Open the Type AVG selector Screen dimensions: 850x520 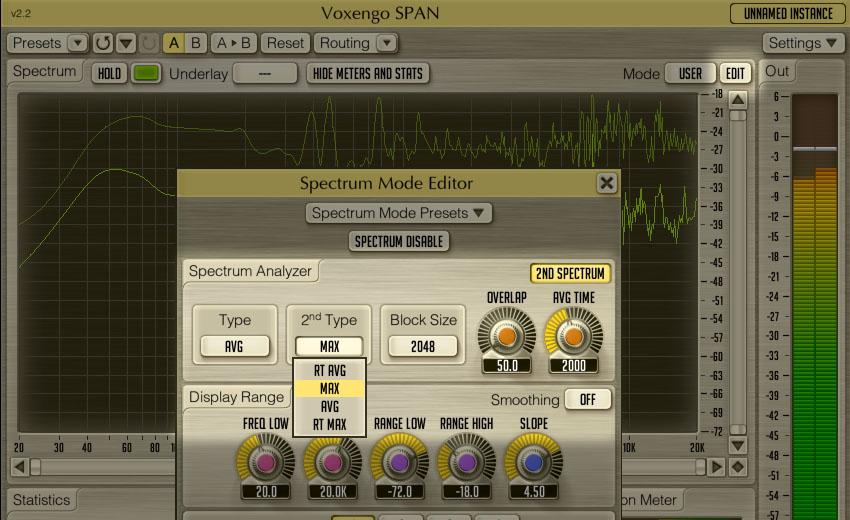tap(234, 346)
